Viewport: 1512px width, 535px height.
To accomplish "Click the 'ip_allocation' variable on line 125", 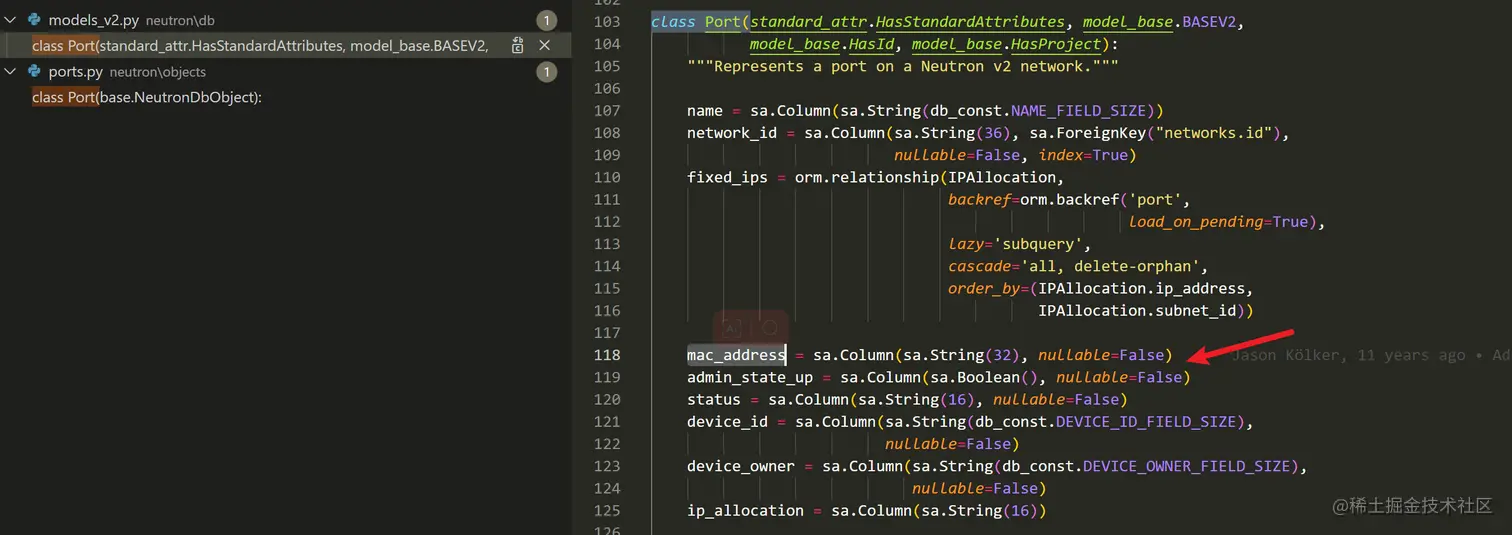I will point(745,510).
